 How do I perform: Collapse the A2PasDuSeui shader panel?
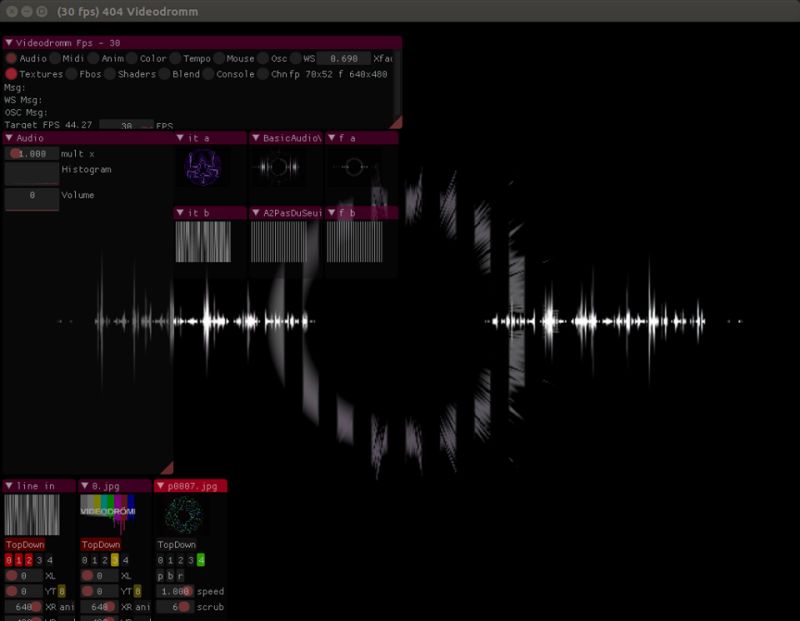point(256,212)
